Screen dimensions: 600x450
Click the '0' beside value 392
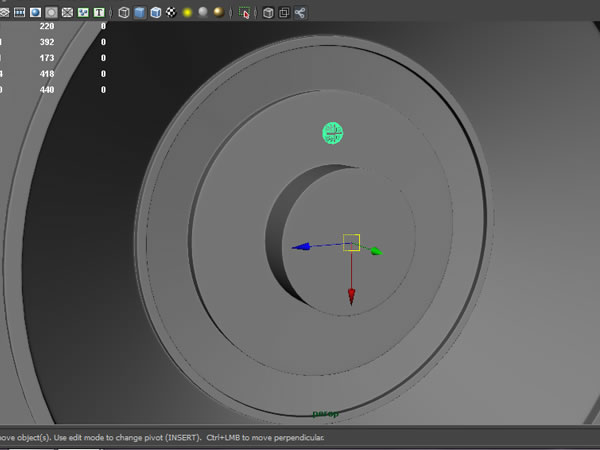click(x=103, y=42)
